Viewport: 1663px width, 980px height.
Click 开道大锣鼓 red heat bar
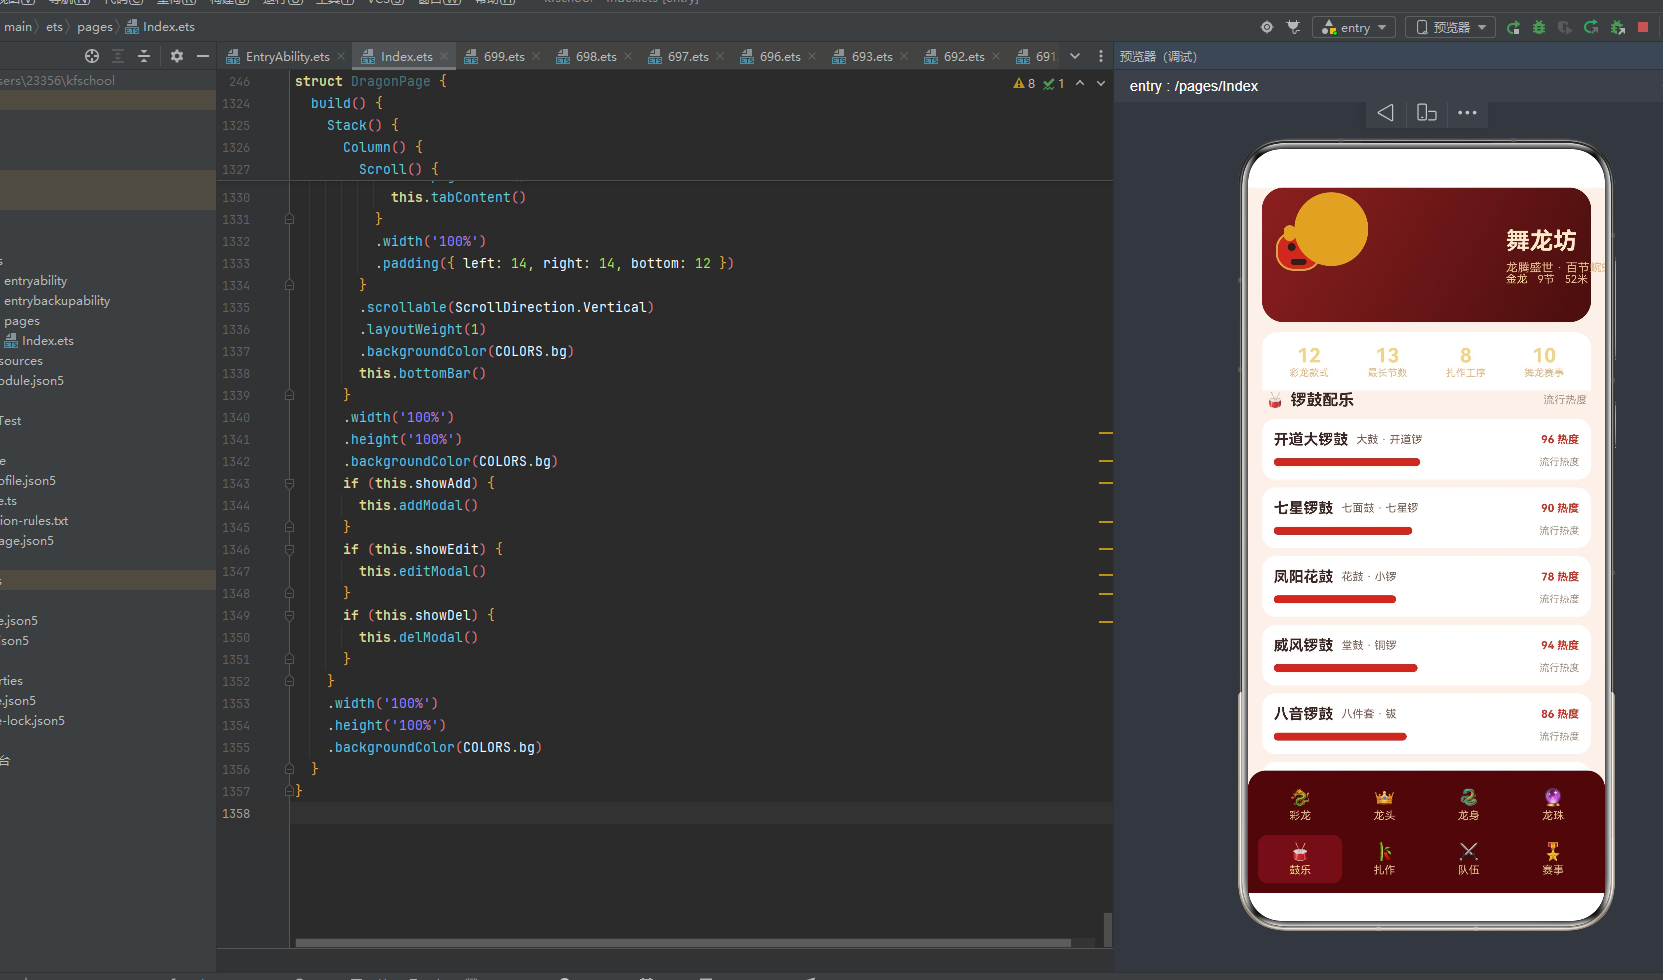1347,462
